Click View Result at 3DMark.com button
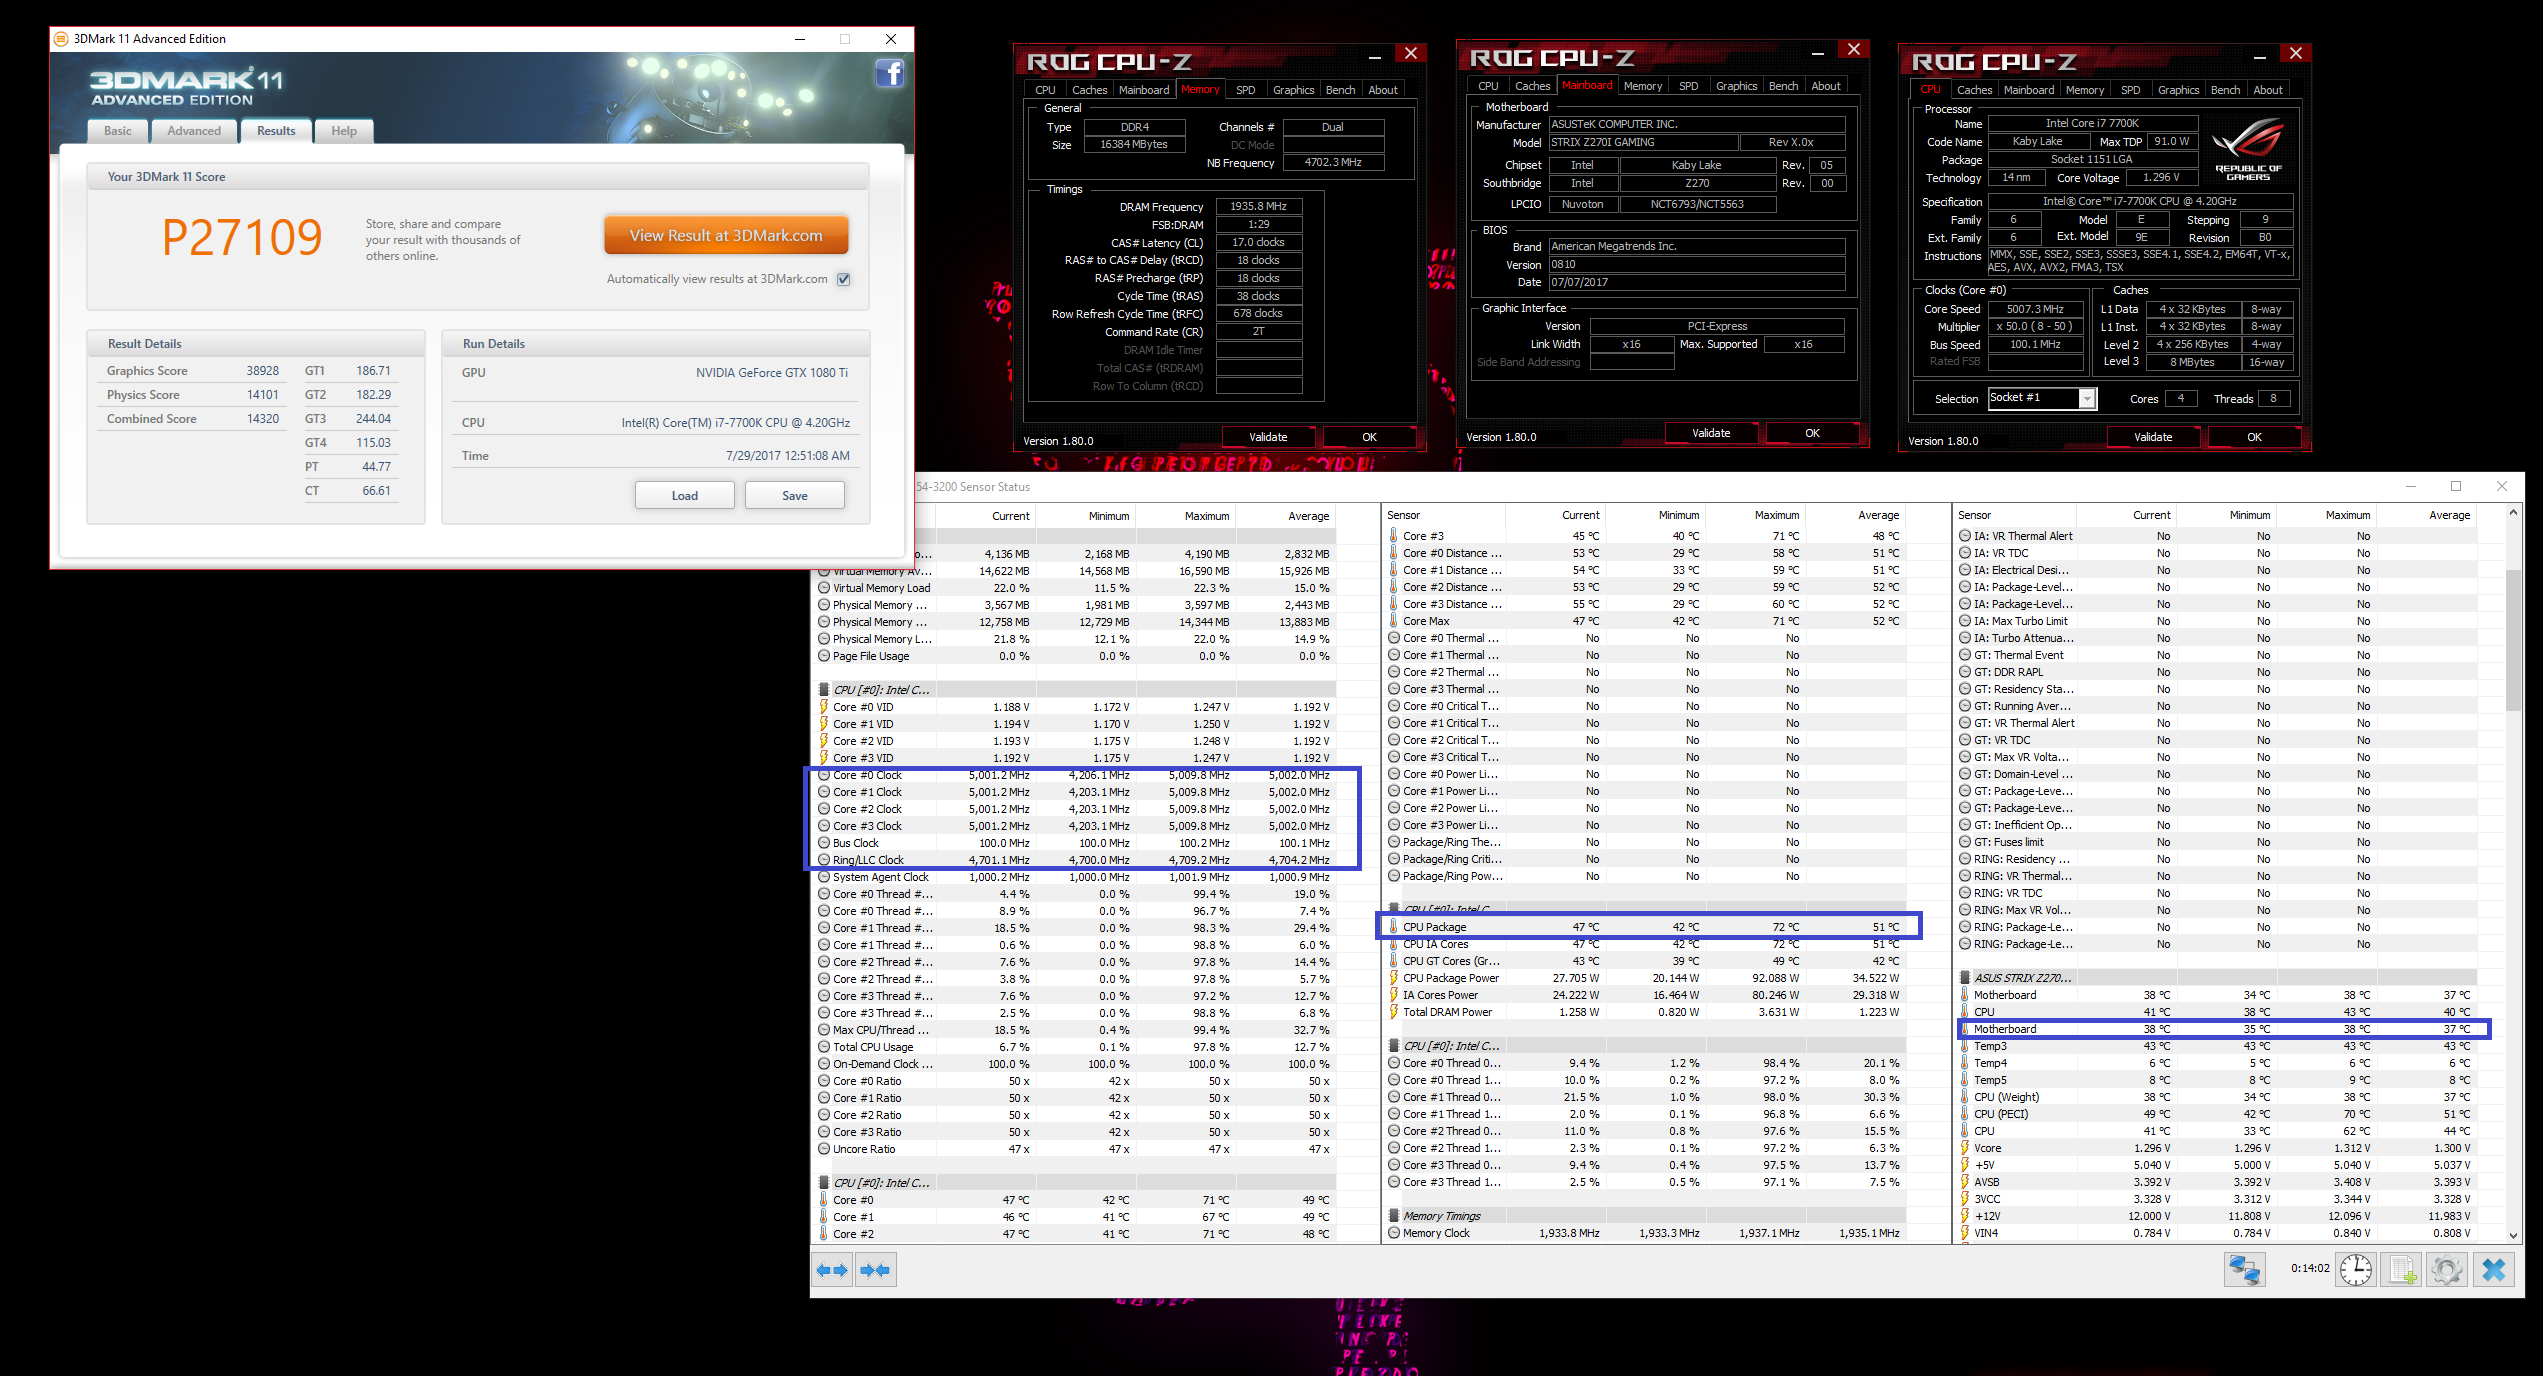The height and width of the screenshot is (1376, 2543). pyautogui.click(x=726, y=235)
